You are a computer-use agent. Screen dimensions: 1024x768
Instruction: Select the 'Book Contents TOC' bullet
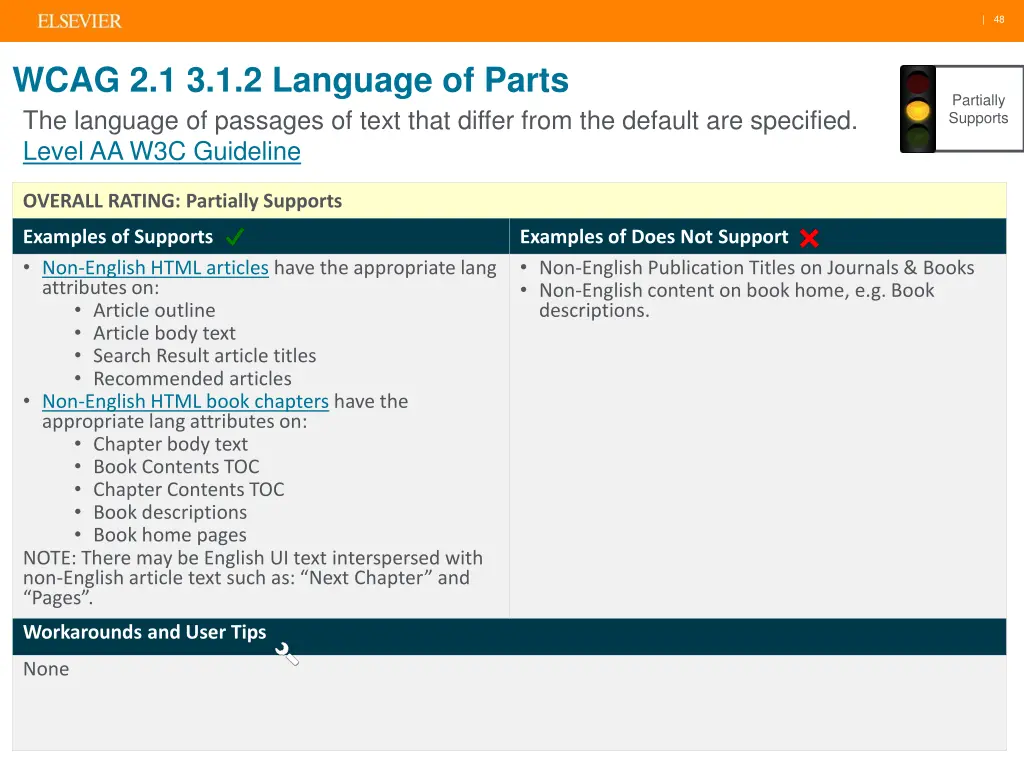(x=176, y=467)
